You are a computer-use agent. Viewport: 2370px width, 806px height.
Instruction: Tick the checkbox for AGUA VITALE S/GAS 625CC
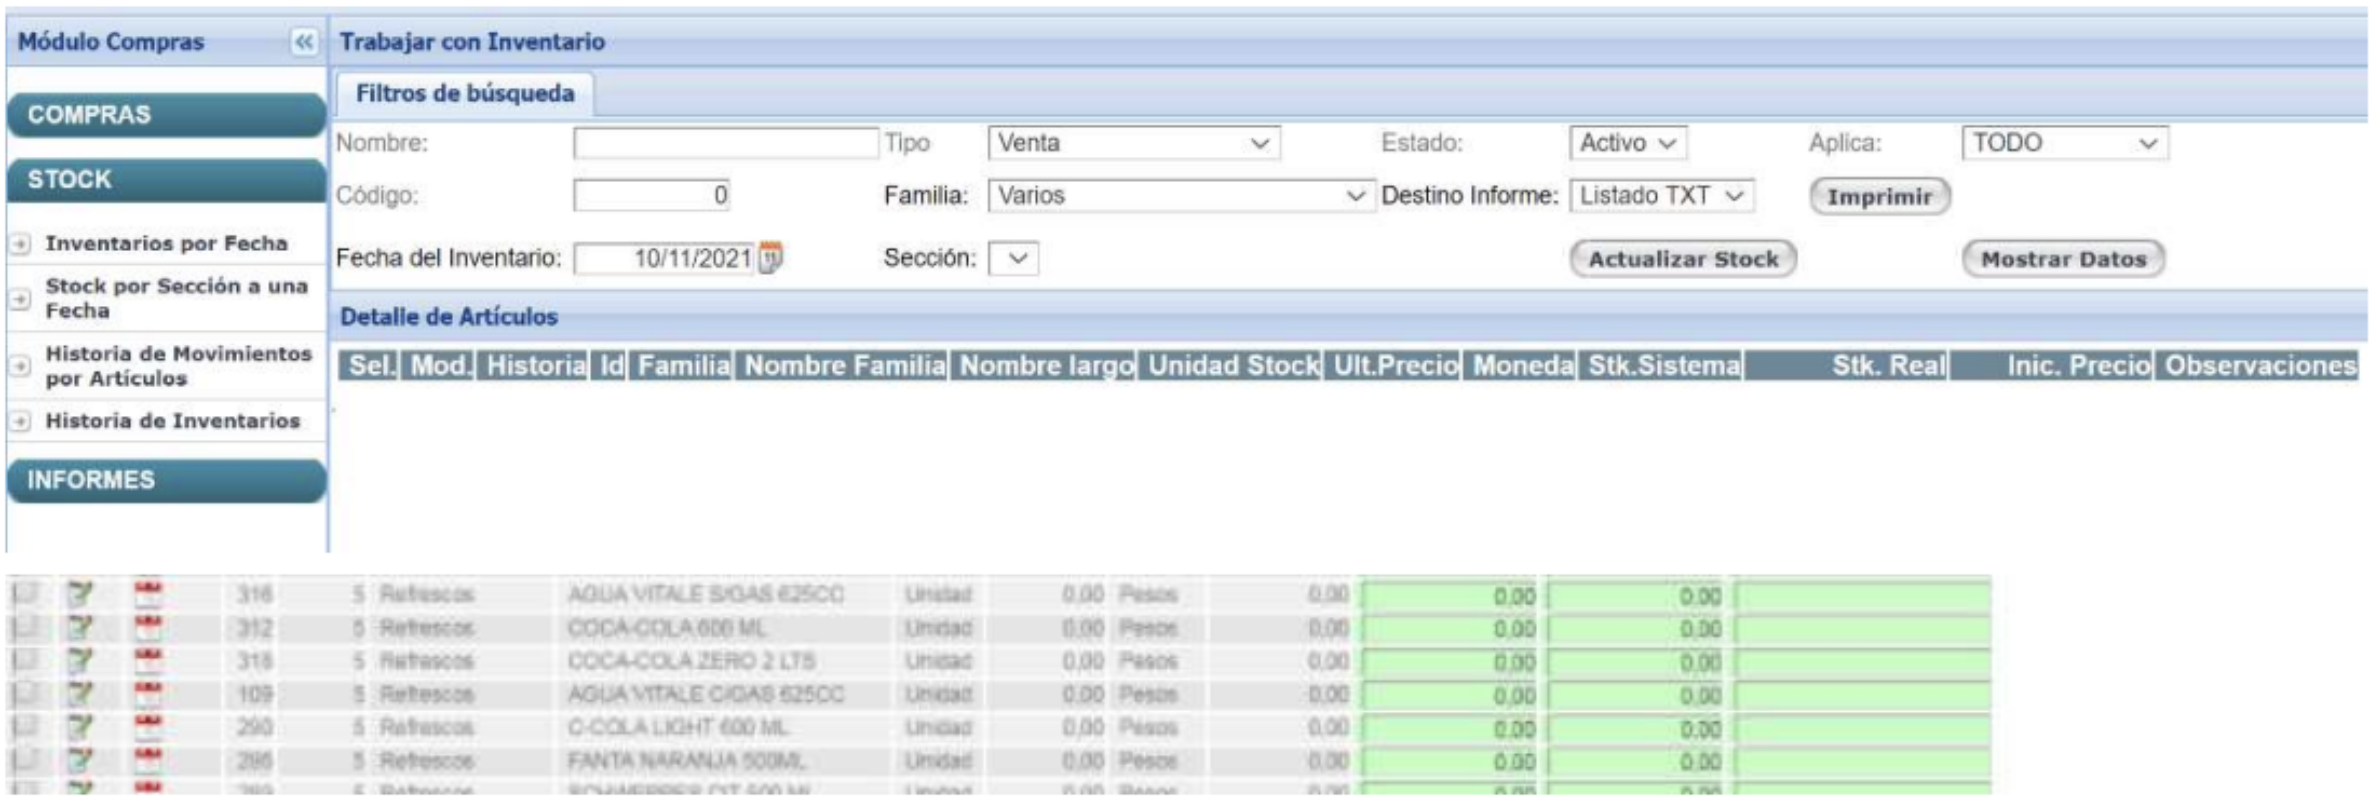coord(24,594)
